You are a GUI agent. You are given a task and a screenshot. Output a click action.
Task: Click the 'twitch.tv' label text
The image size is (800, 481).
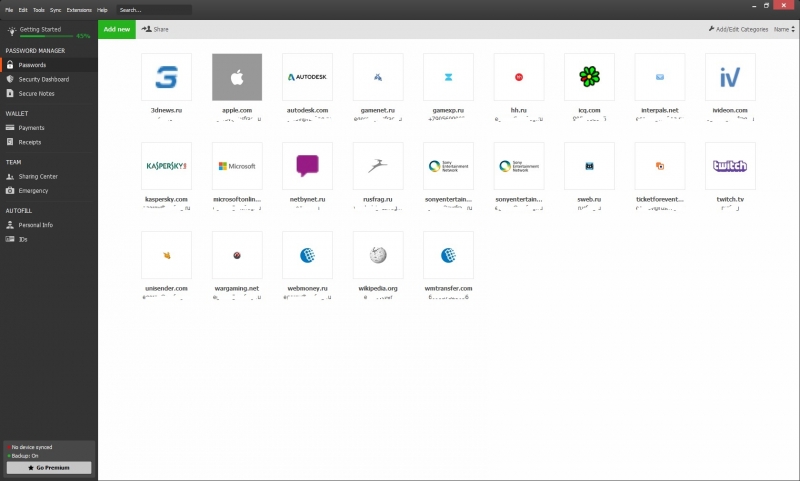point(730,199)
